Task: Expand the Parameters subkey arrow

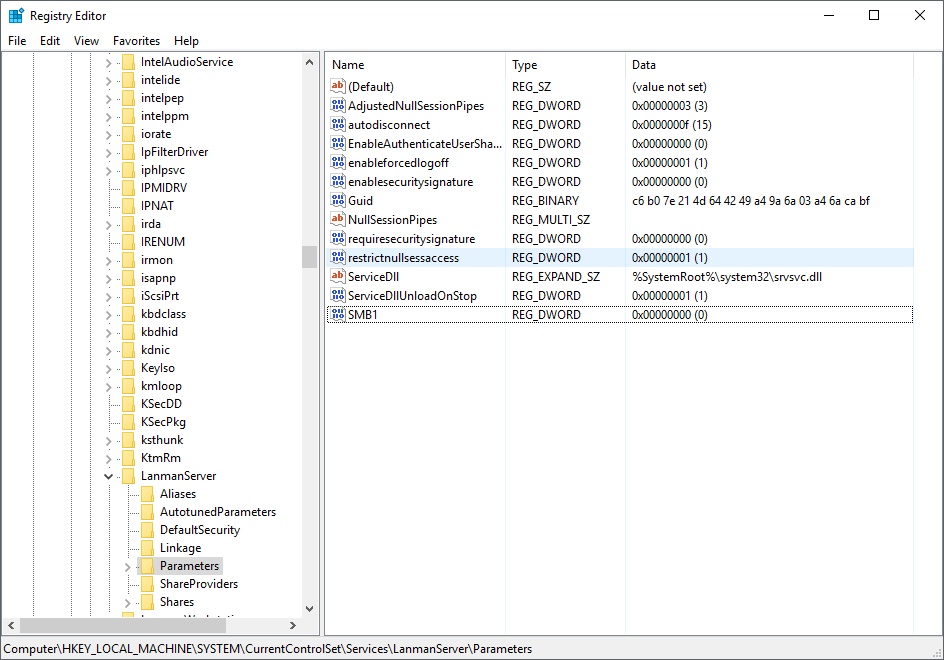Action: (128, 567)
